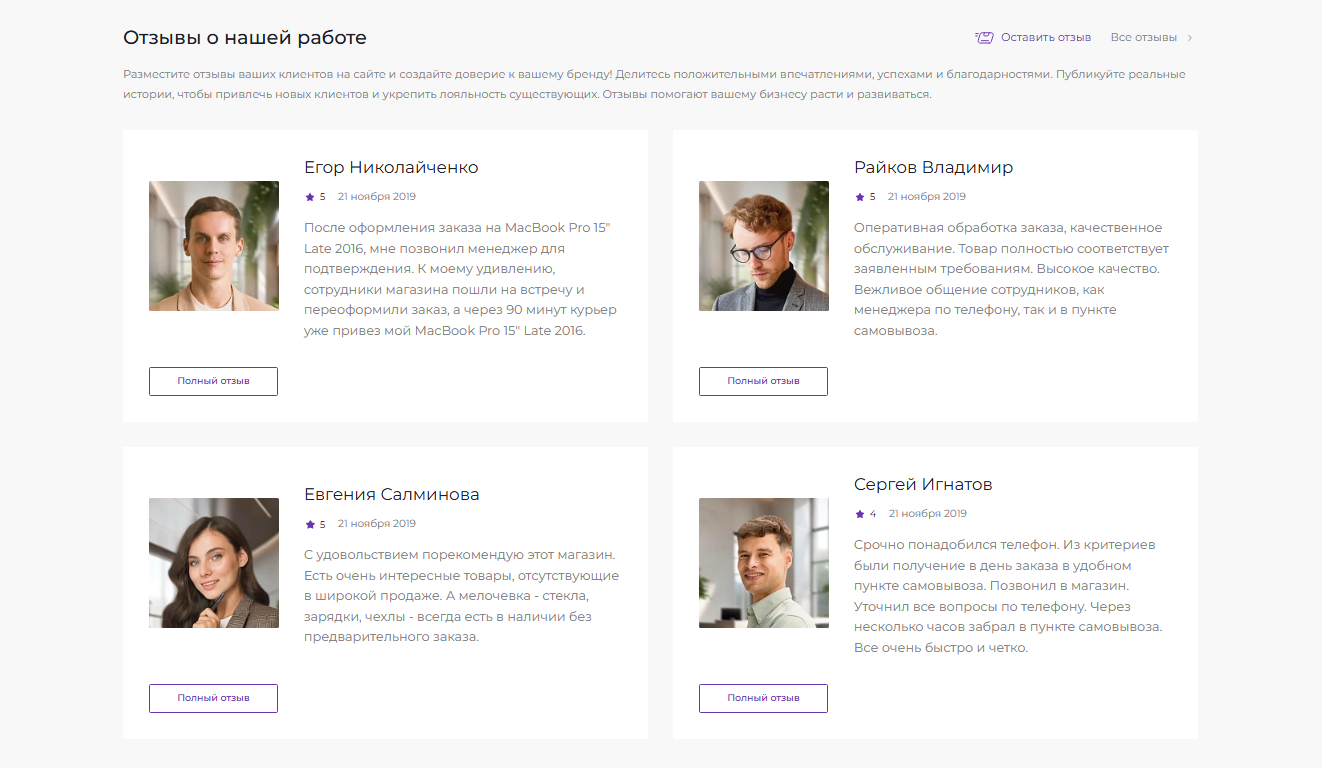This screenshot has width=1322, height=768.
Task: Click the speech-bubble icon beside «Оставить отзыв»
Action: (983, 36)
